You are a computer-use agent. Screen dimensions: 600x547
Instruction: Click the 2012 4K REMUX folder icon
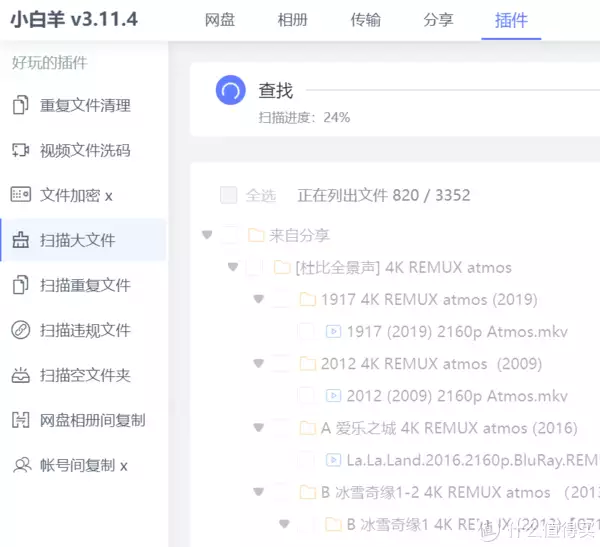(308, 364)
